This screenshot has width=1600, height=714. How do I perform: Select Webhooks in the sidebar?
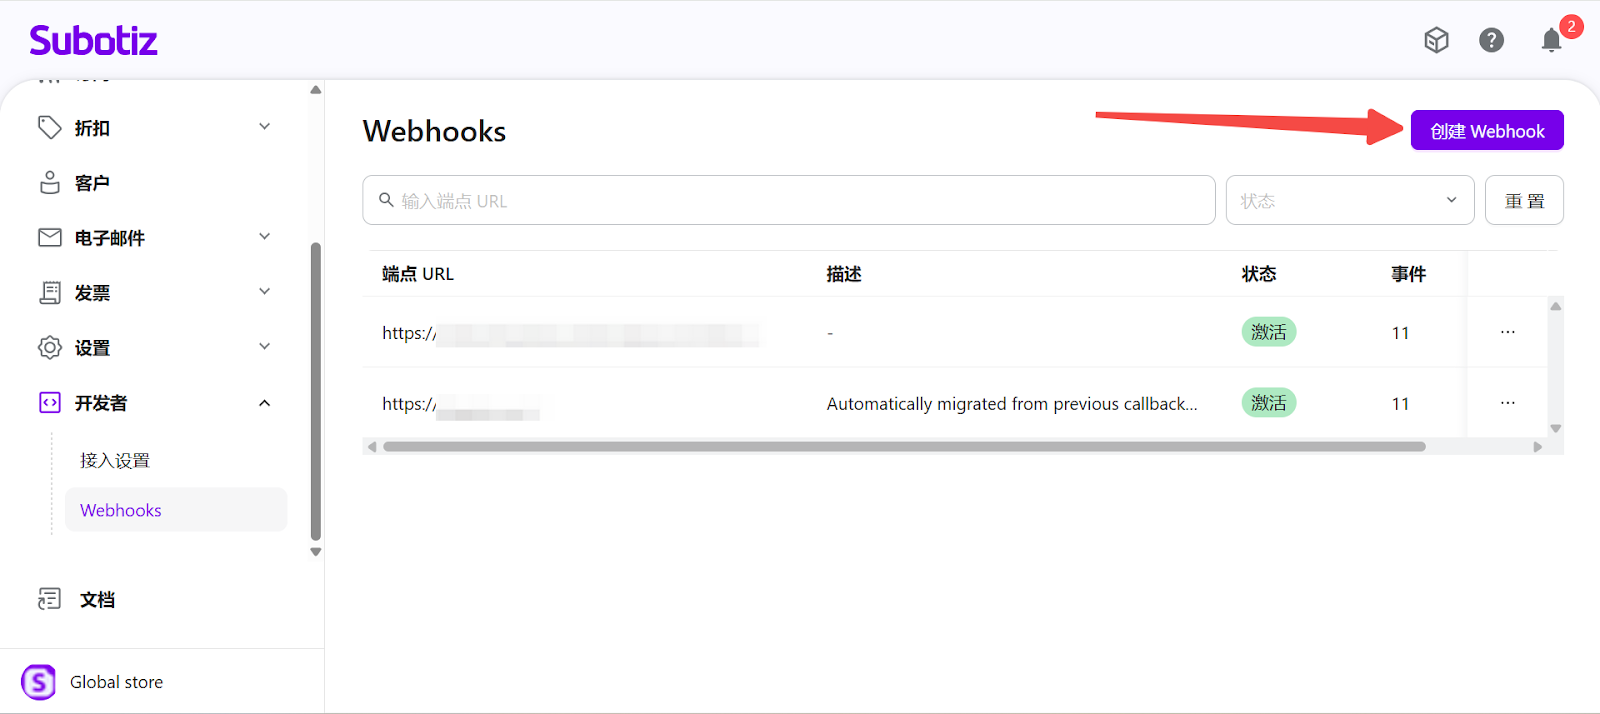click(121, 510)
